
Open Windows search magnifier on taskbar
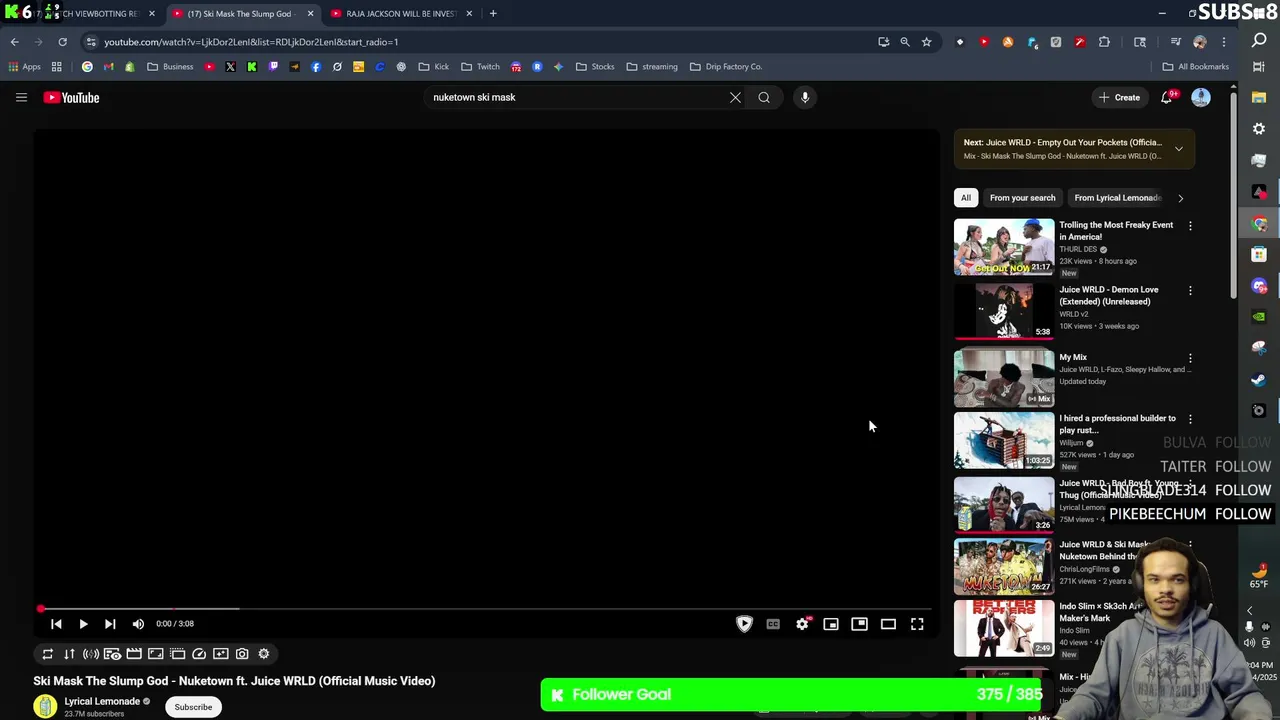tap(1259, 40)
